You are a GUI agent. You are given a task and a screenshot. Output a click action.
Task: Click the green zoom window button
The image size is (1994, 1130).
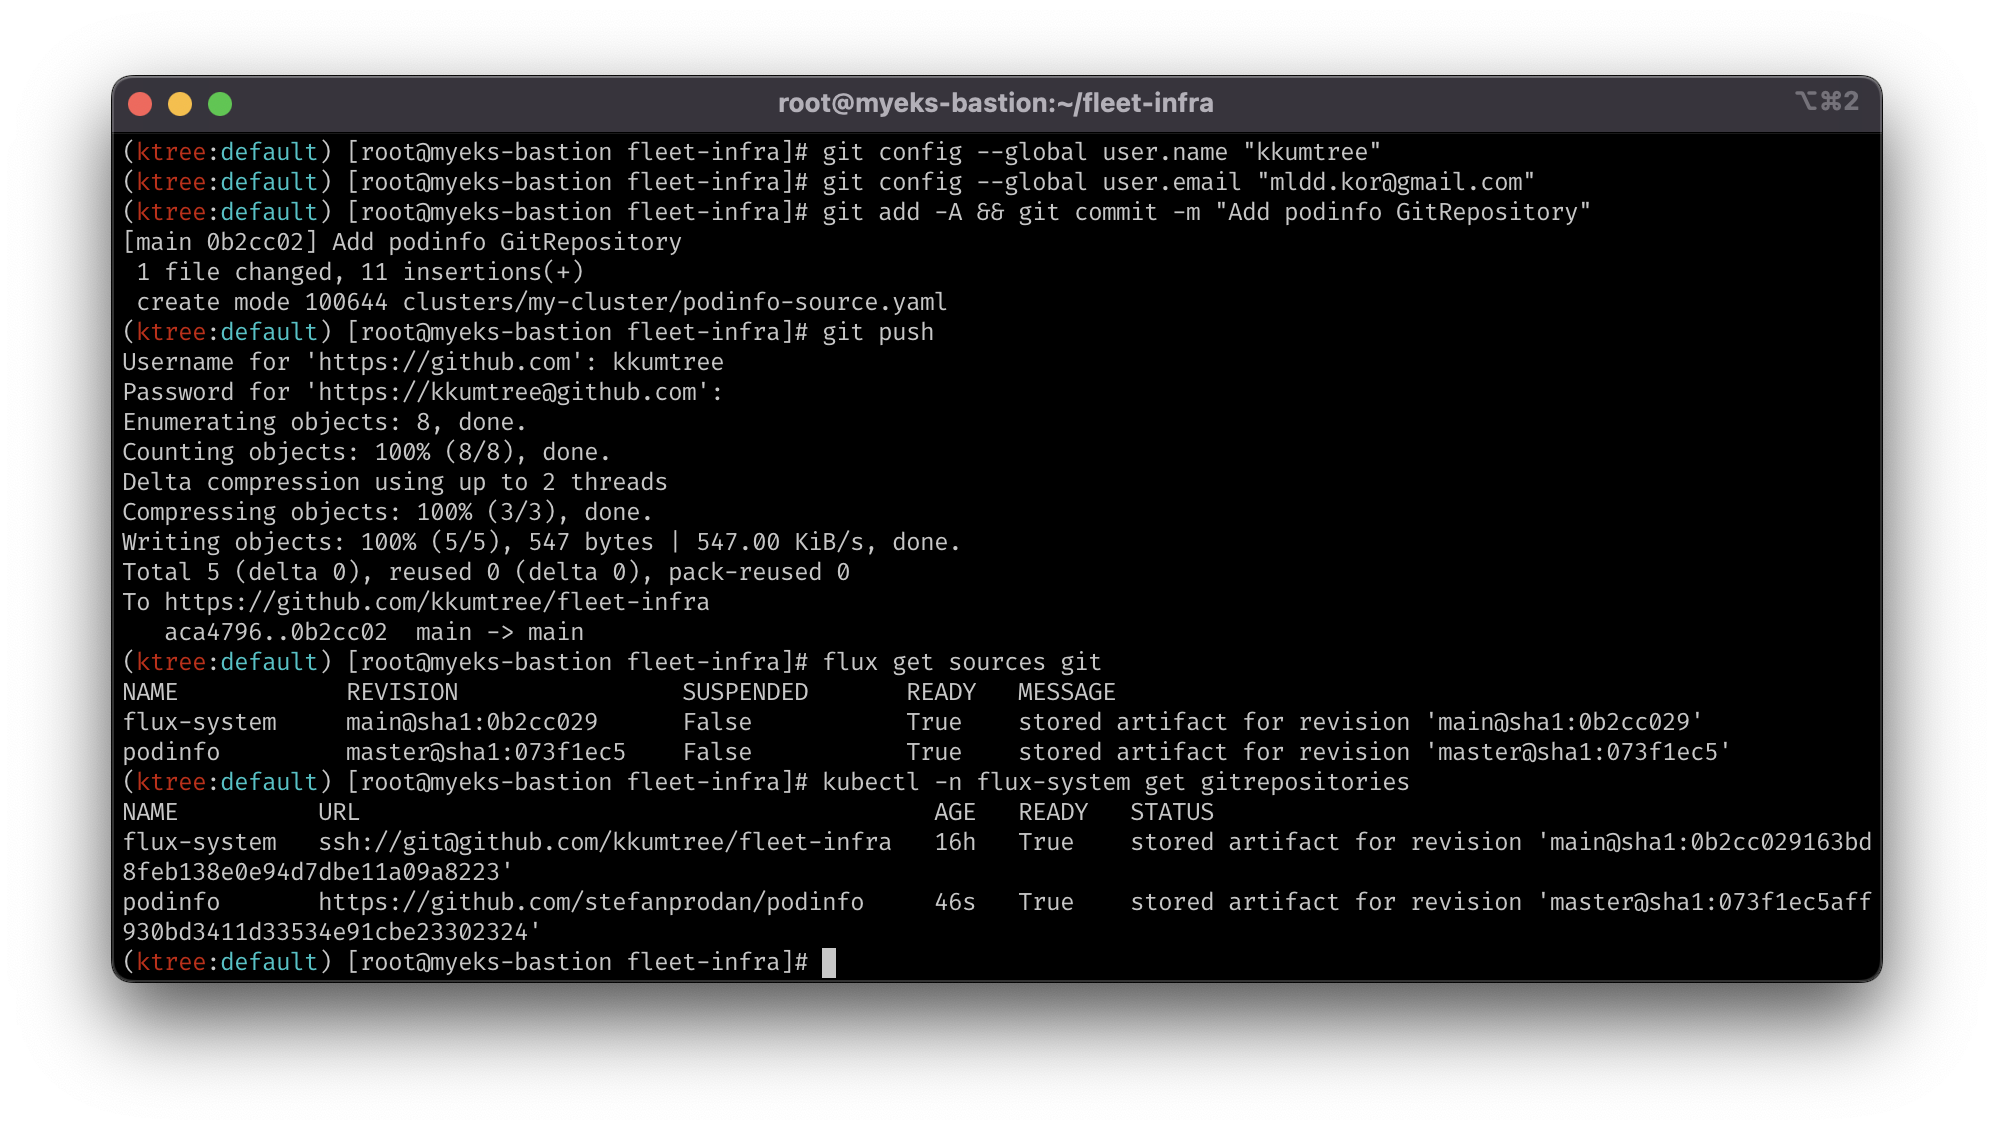coord(220,104)
